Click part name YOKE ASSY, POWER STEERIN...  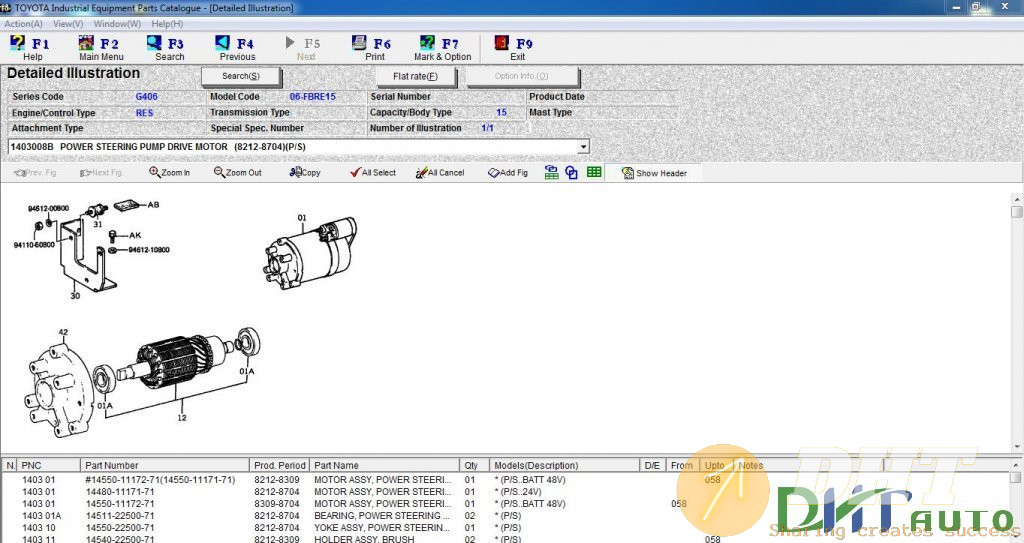tap(382, 528)
